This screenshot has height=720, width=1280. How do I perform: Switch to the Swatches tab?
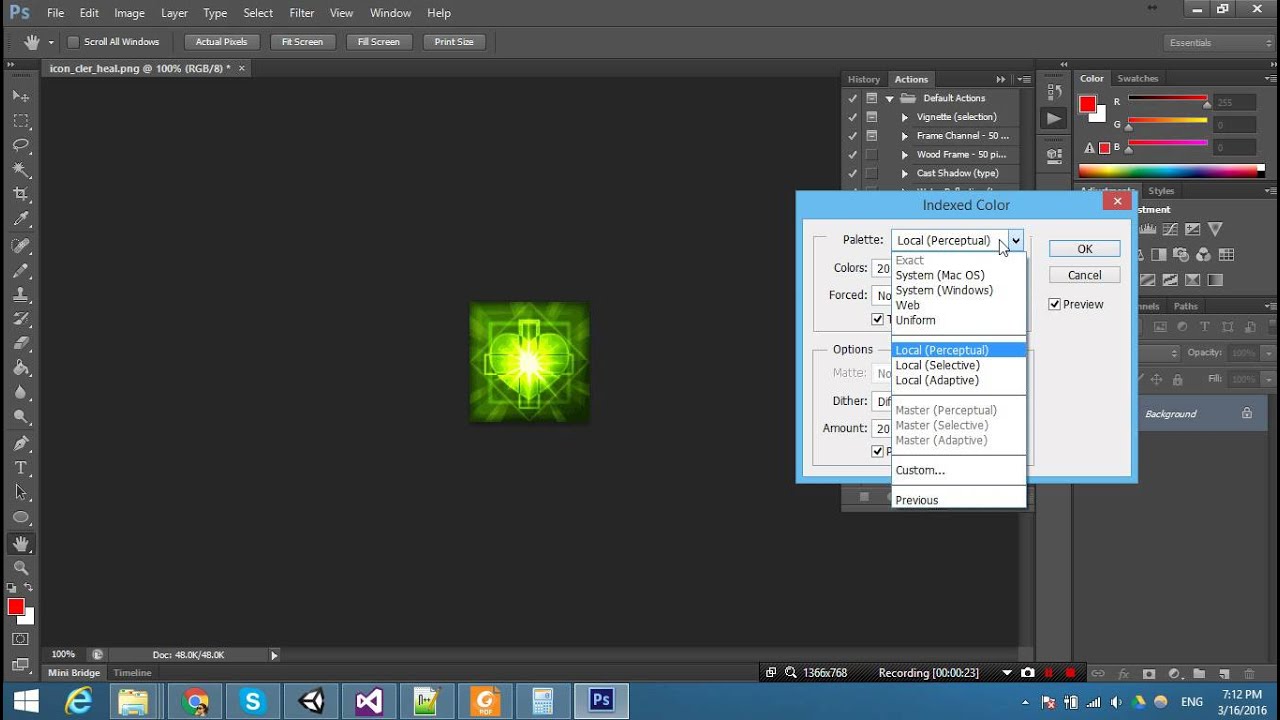tap(1138, 78)
